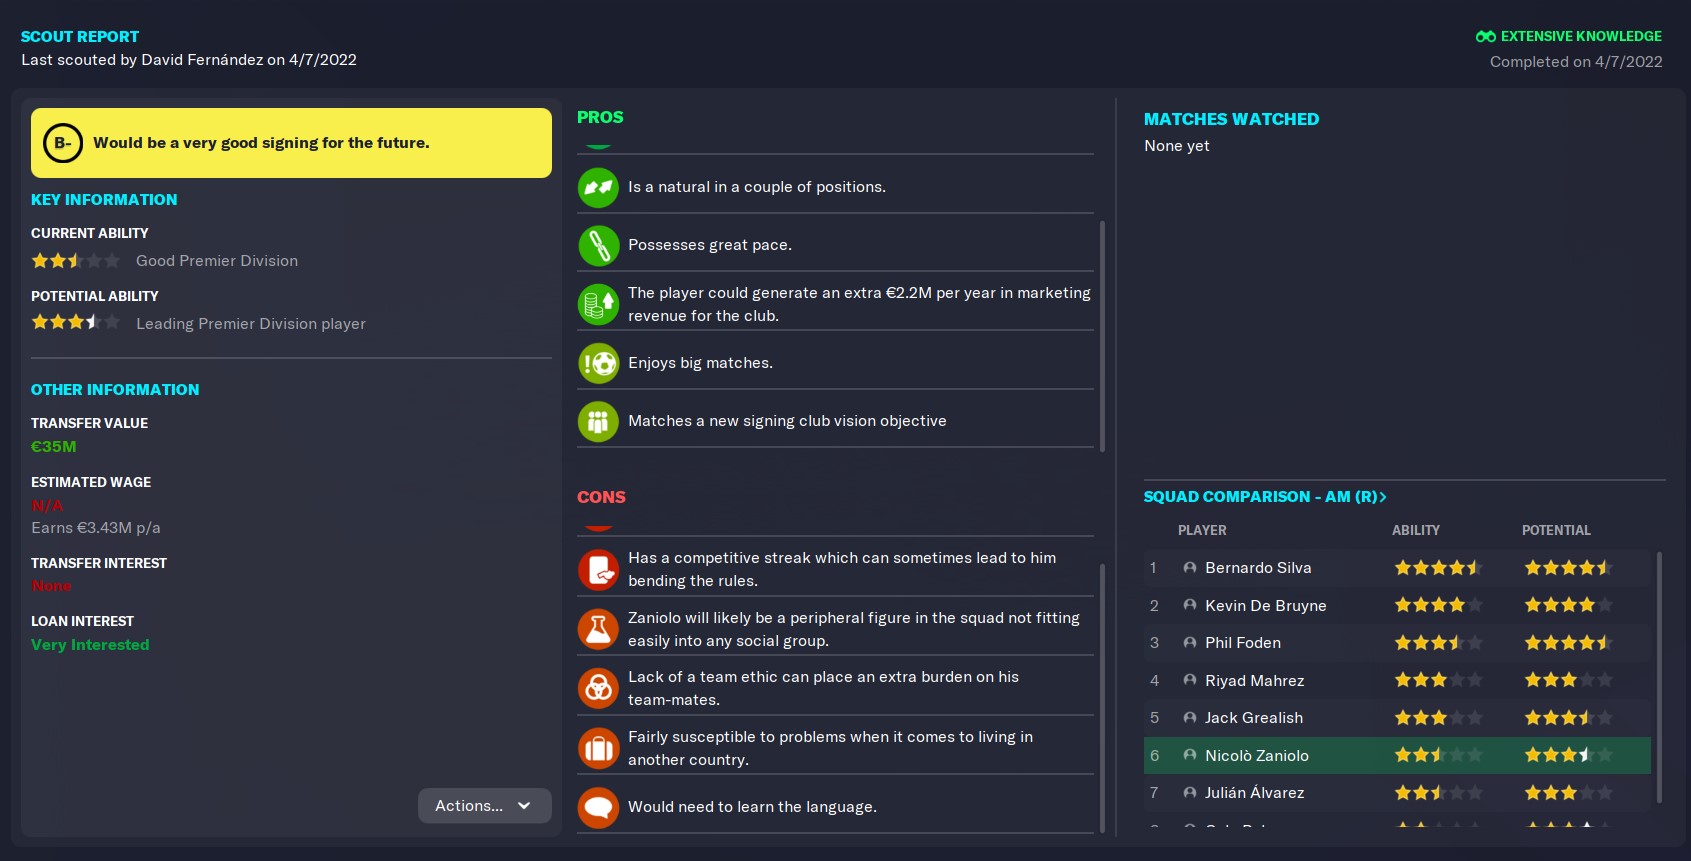The height and width of the screenshot is (861, 1691).
Task: Click Jack Grealish's potential stars
Action: point(1568,718)
